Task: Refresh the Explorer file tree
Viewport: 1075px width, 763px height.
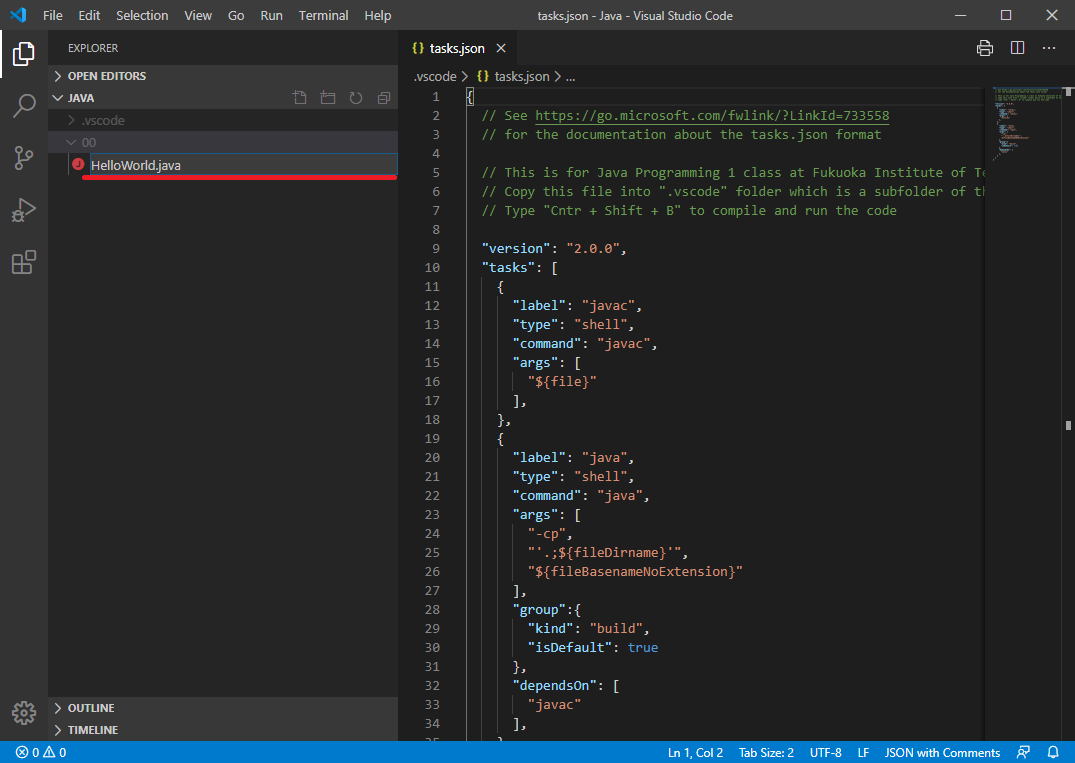Action: pyautogui.click(x=356, y=98)
